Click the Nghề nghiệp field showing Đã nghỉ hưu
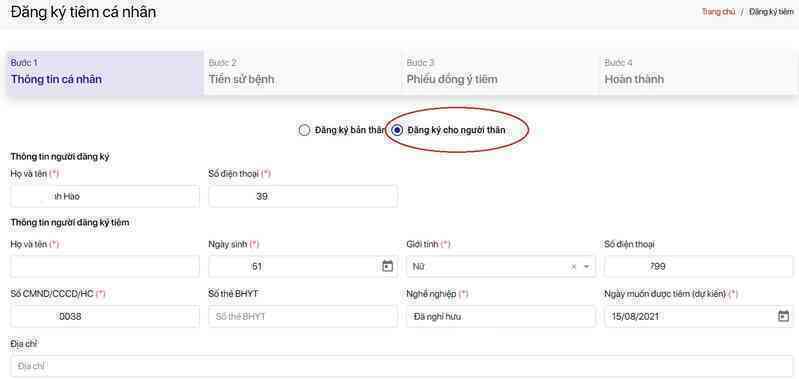Viewport: 799px width, 379px height. [501, 316]
